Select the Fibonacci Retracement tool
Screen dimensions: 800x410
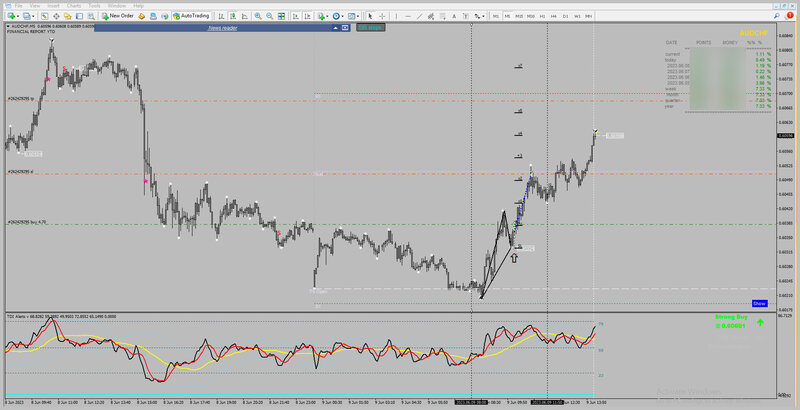[x=442, y=16]
